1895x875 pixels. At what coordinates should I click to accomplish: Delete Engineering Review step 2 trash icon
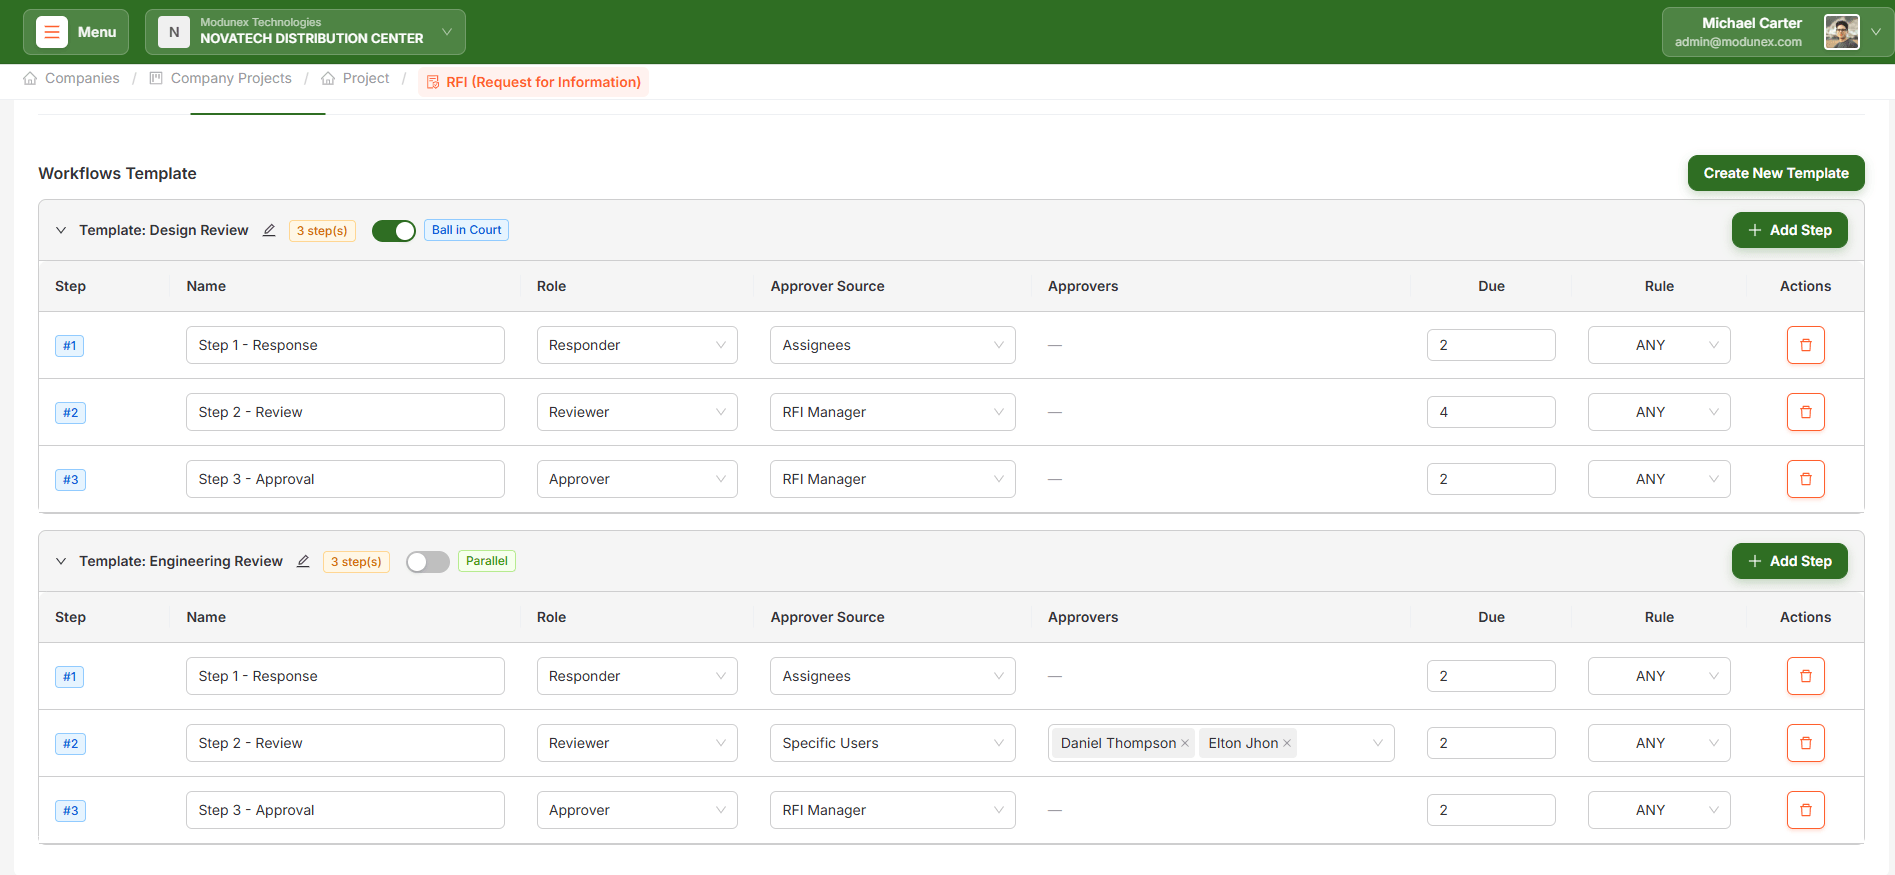(1806, 743)
